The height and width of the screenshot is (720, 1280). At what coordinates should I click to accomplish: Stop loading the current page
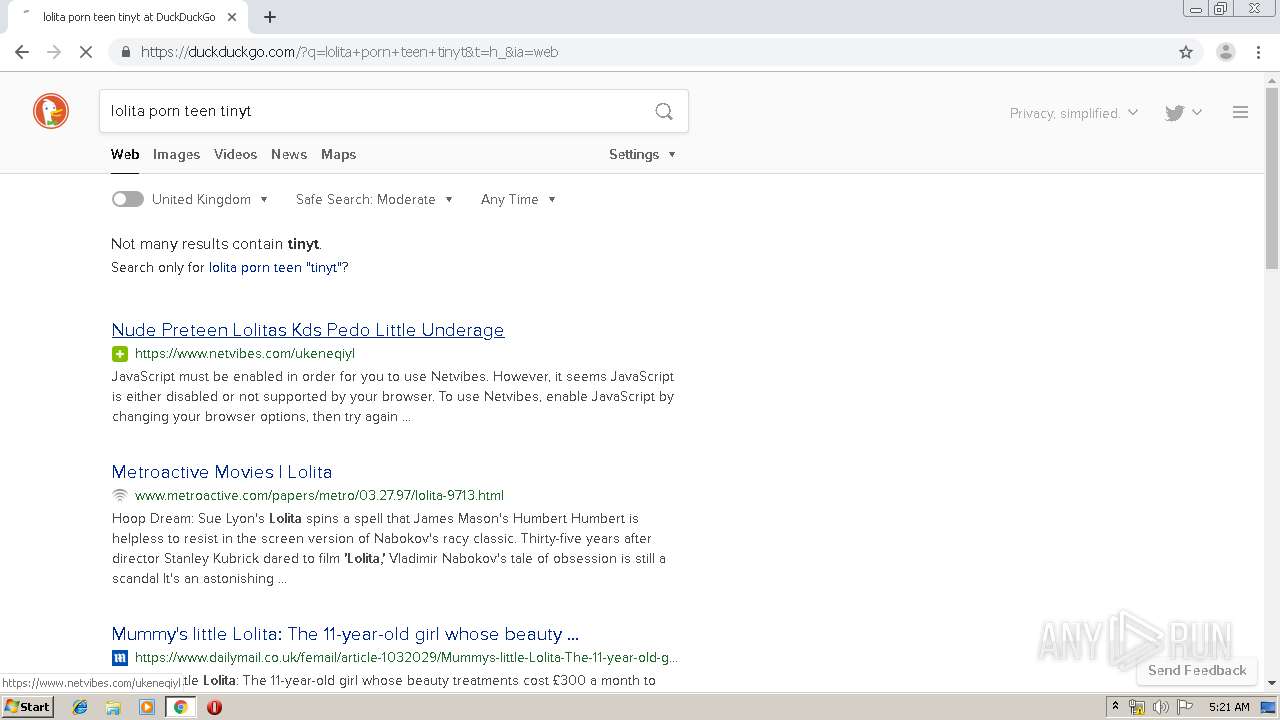pos(86,52)
